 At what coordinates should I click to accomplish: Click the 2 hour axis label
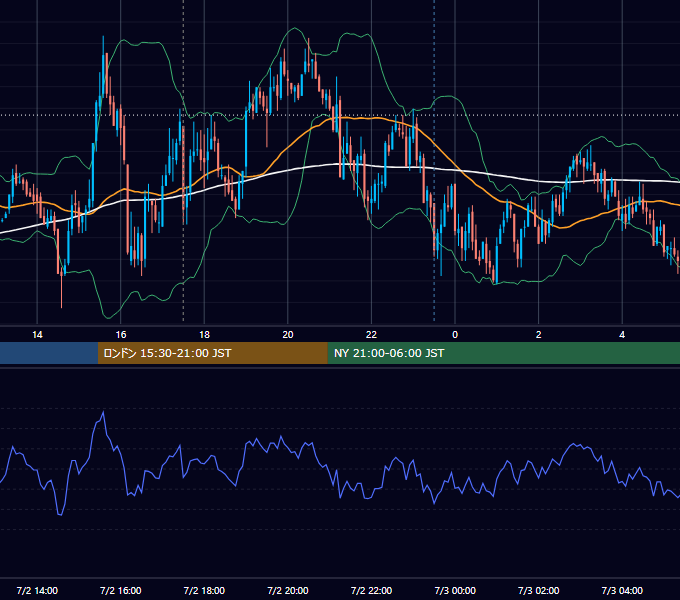point(539,335)
